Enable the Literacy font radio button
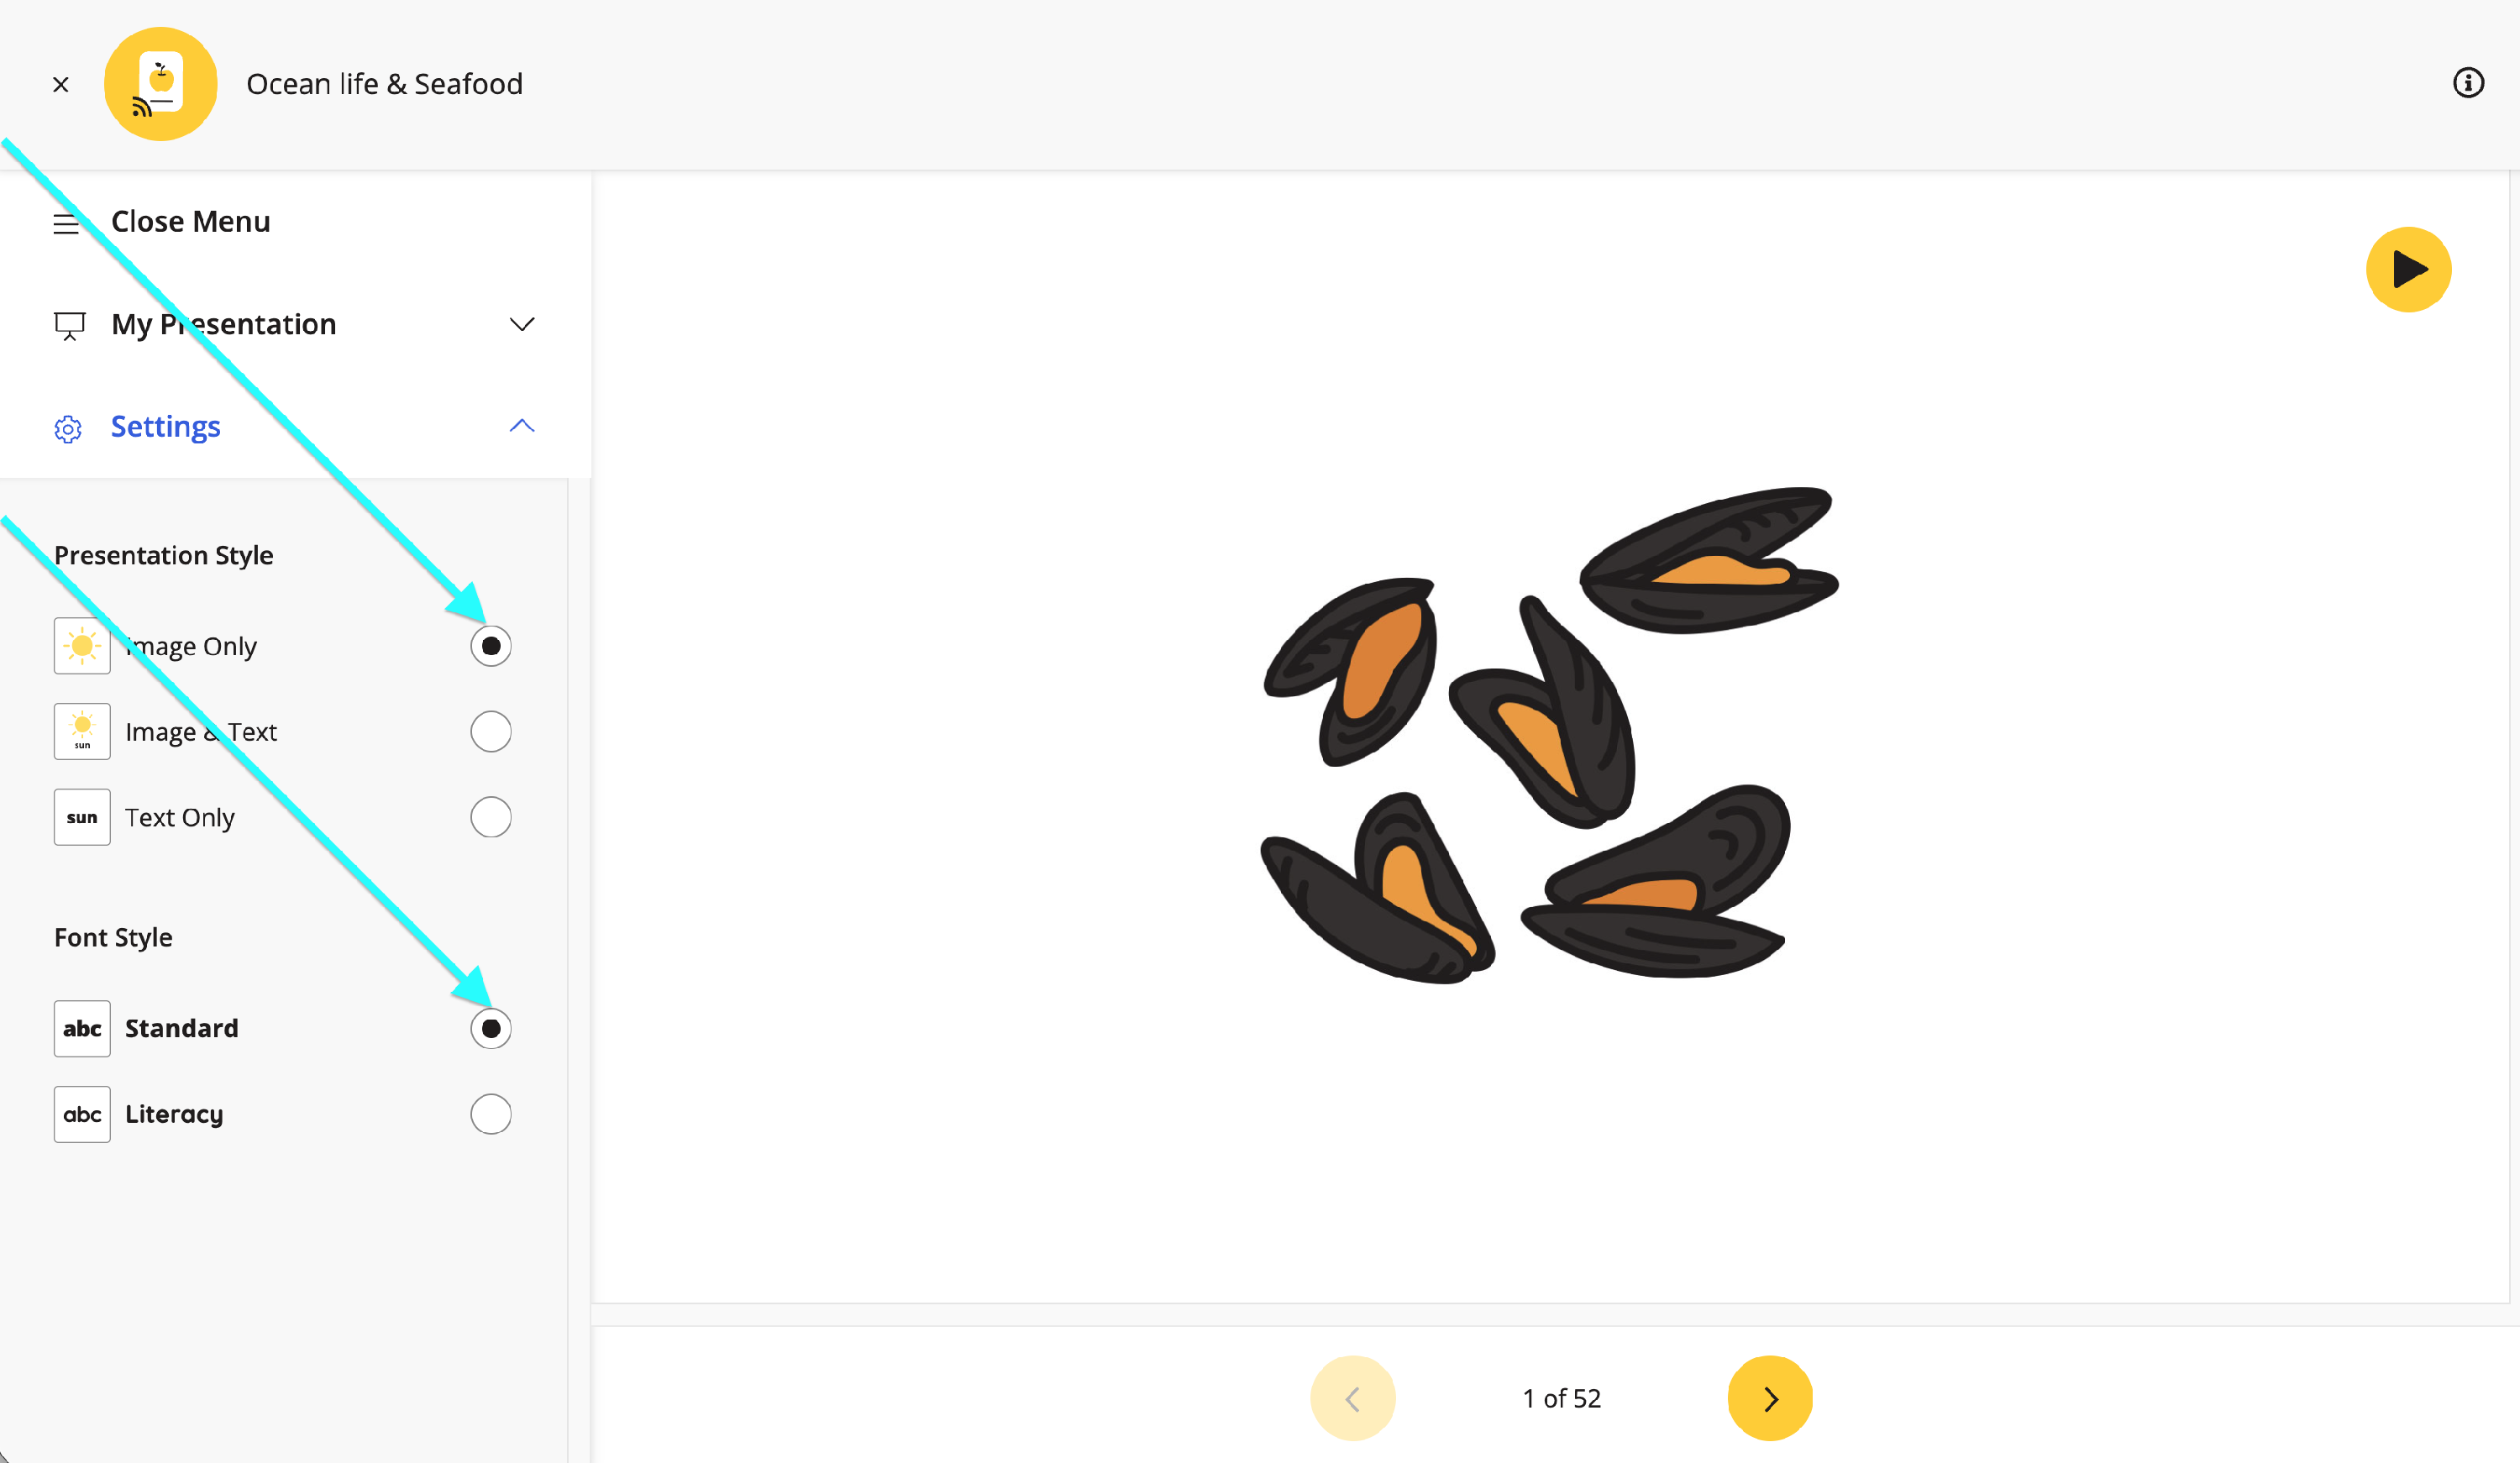Image resolution: width=2520 pixels, height=1463 pixels. 491,1114
